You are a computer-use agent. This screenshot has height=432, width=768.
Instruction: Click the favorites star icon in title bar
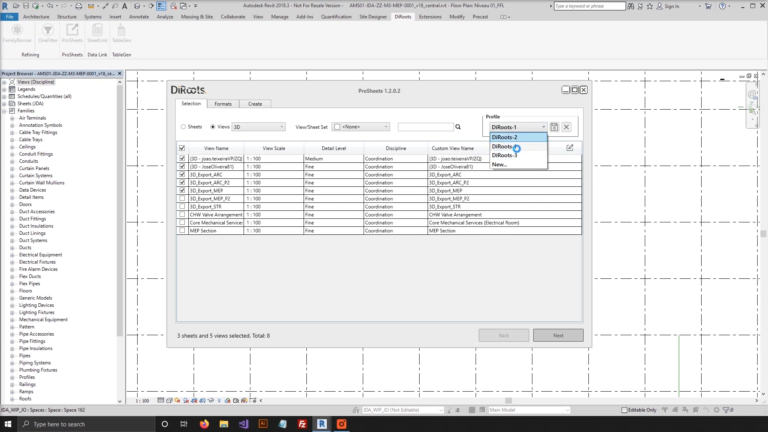649,6
